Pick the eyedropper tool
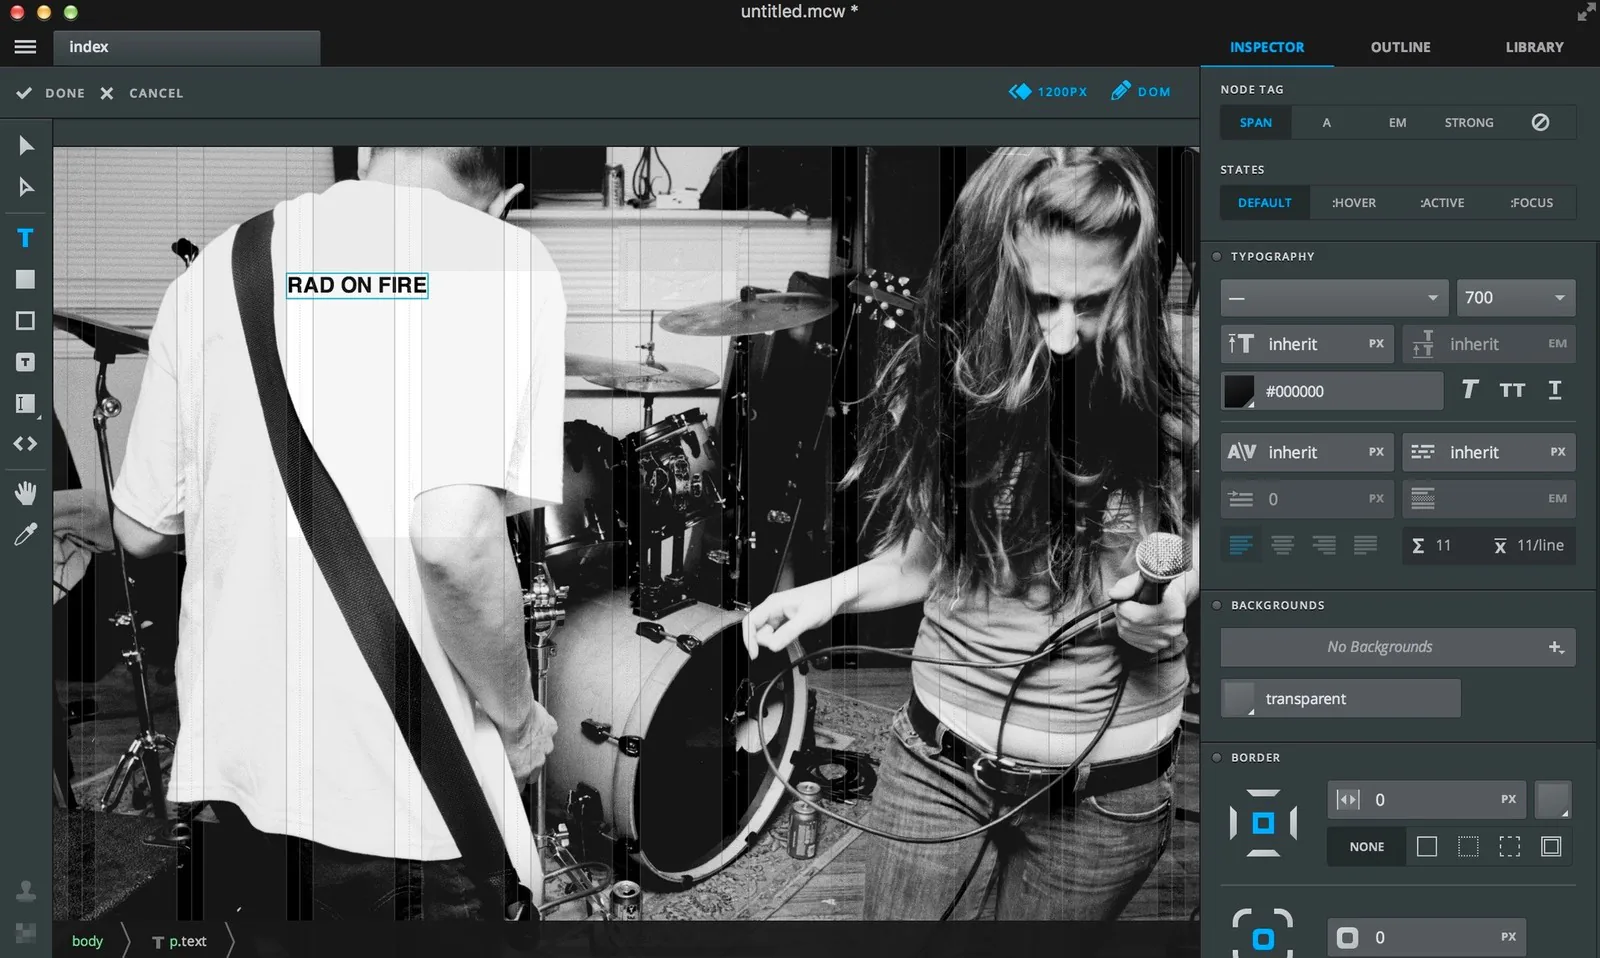This screenshot has width=1600, height=958. click(26, 534)
